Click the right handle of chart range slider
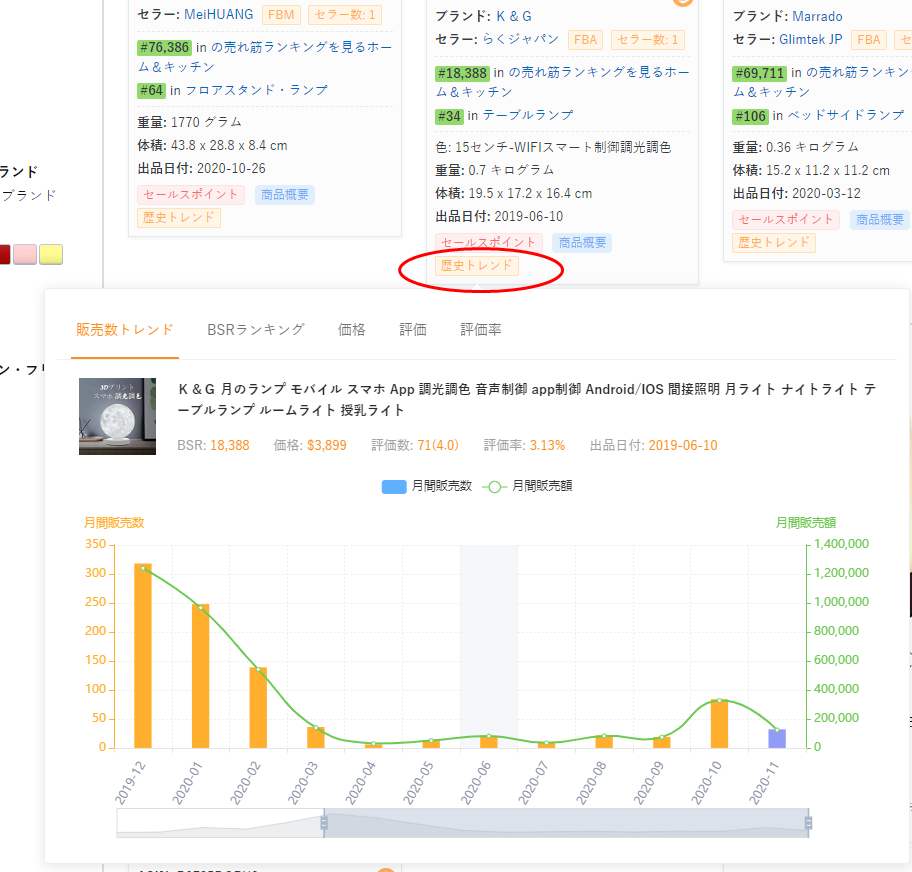 (808, 823)
